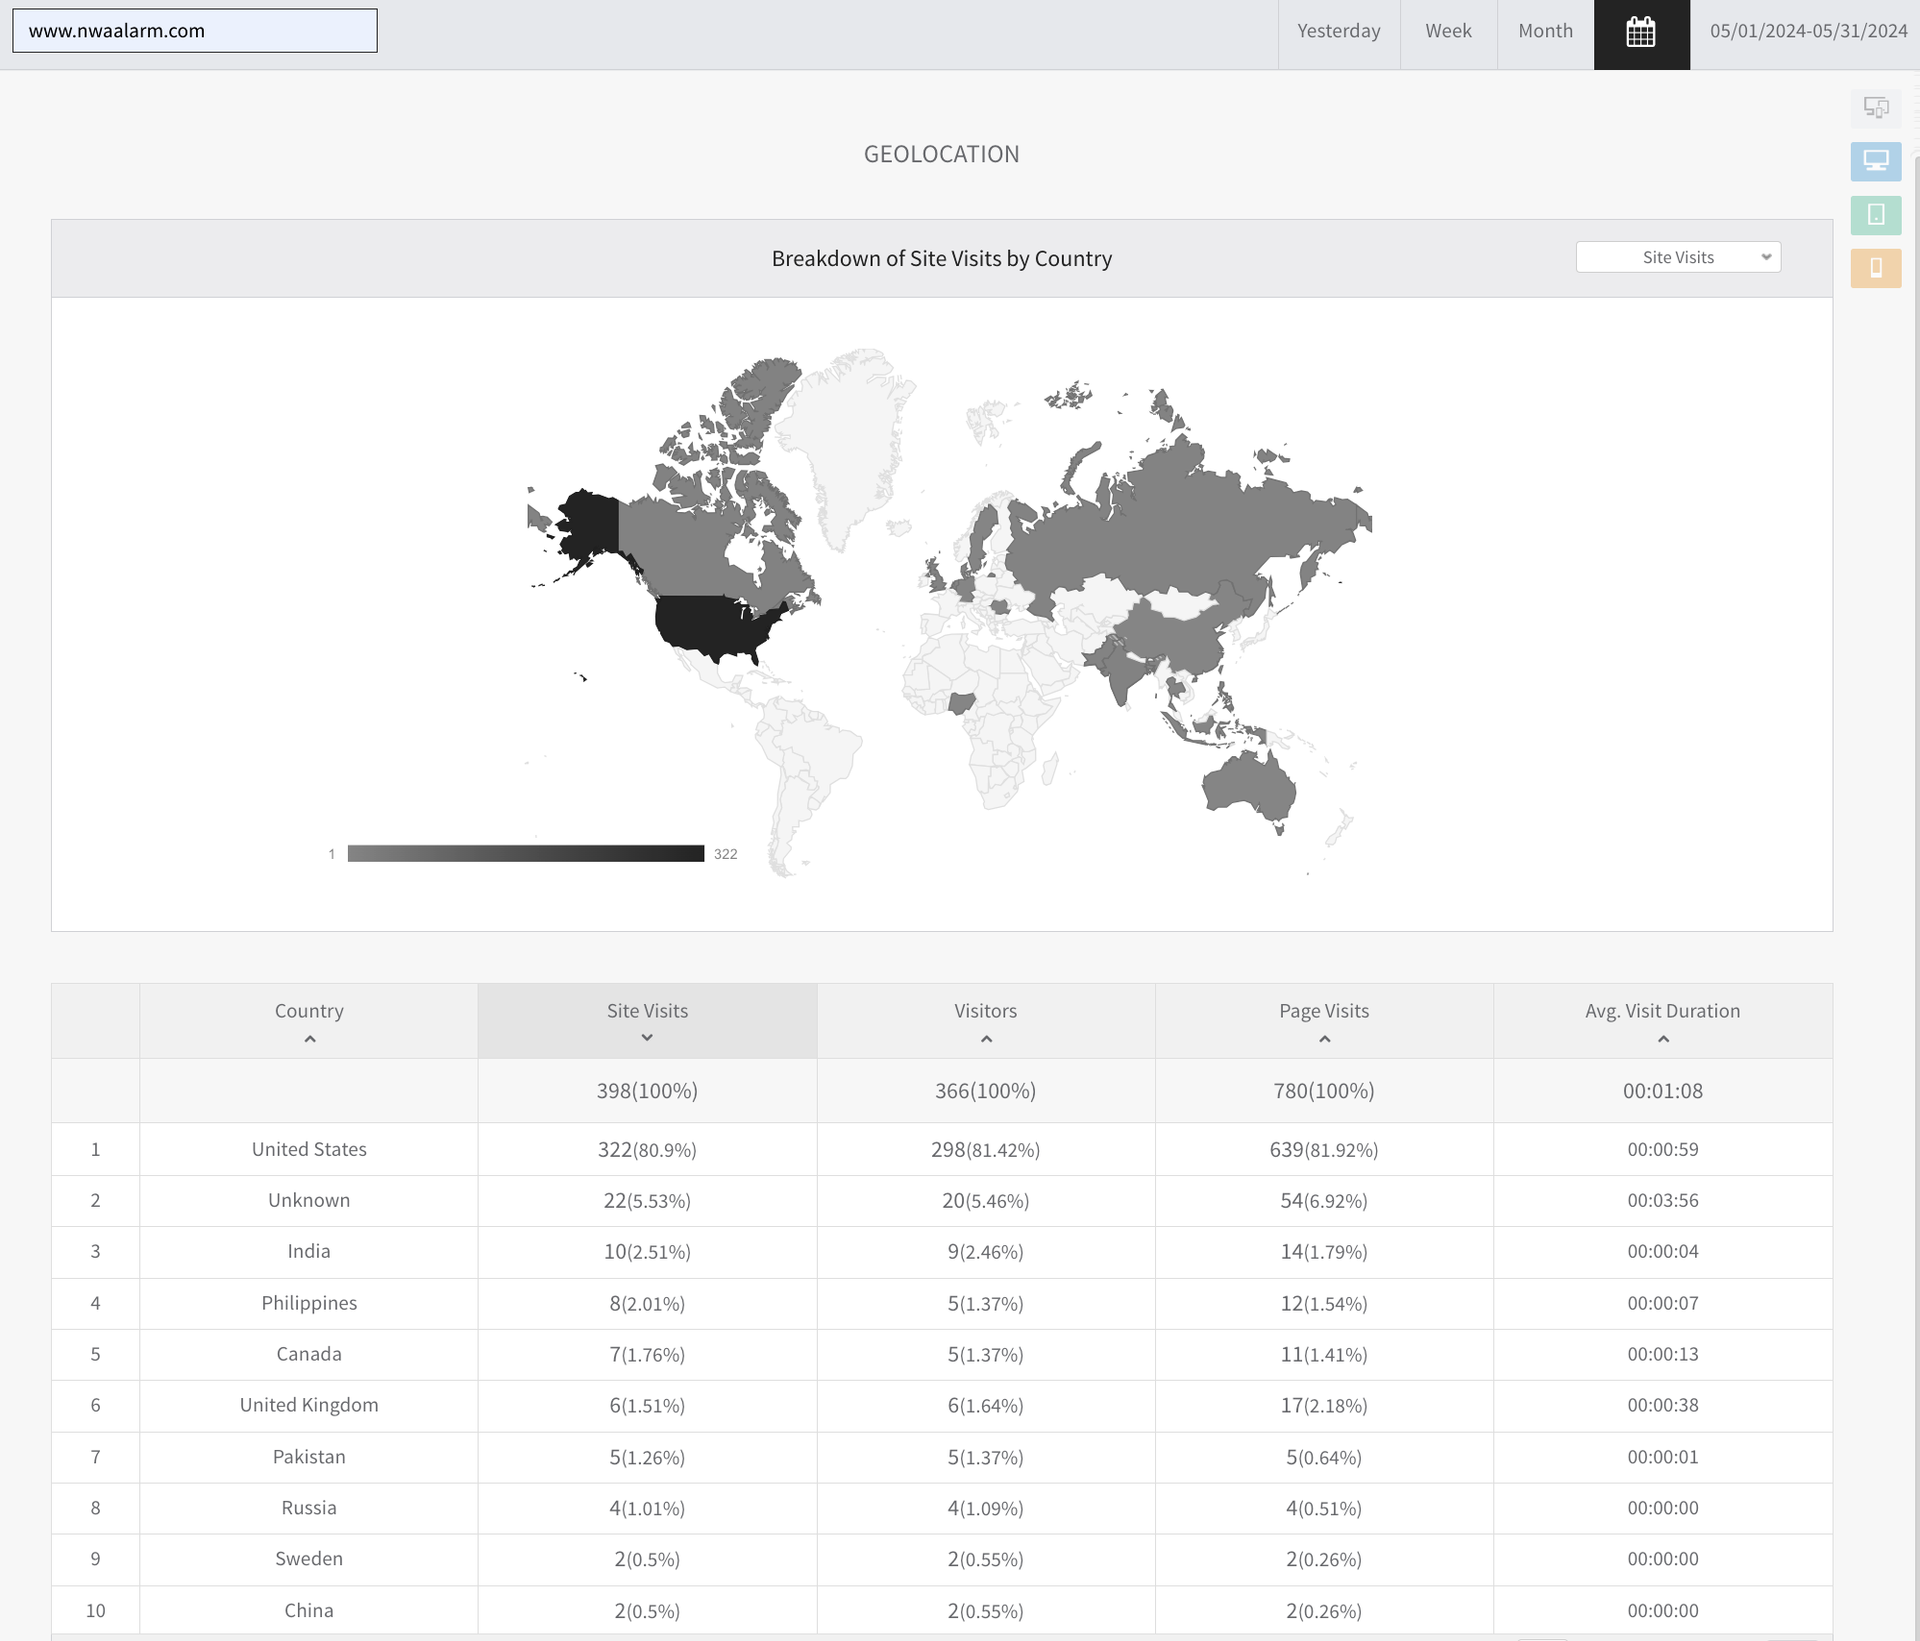This screenshot has height=1641, width=1920.
Task: Select the all devices filter icon
Action: (x=1875, y=108)
